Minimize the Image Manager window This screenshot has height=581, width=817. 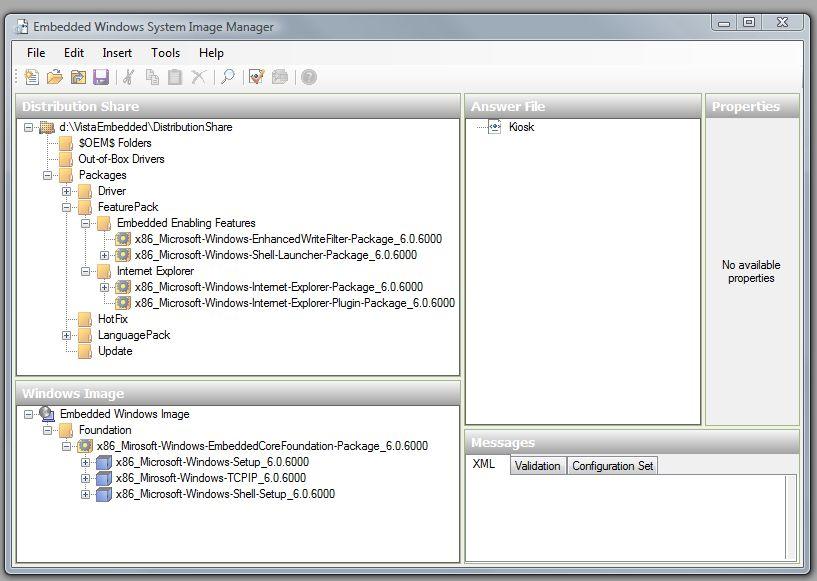(724, 22)
